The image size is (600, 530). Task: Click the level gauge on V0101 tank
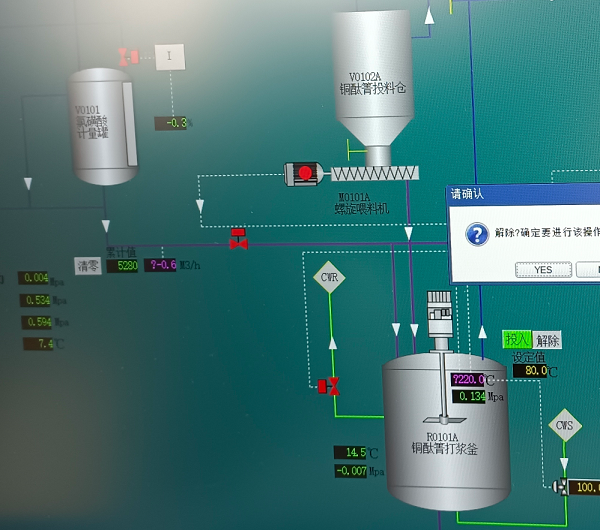tap(128, 125)
